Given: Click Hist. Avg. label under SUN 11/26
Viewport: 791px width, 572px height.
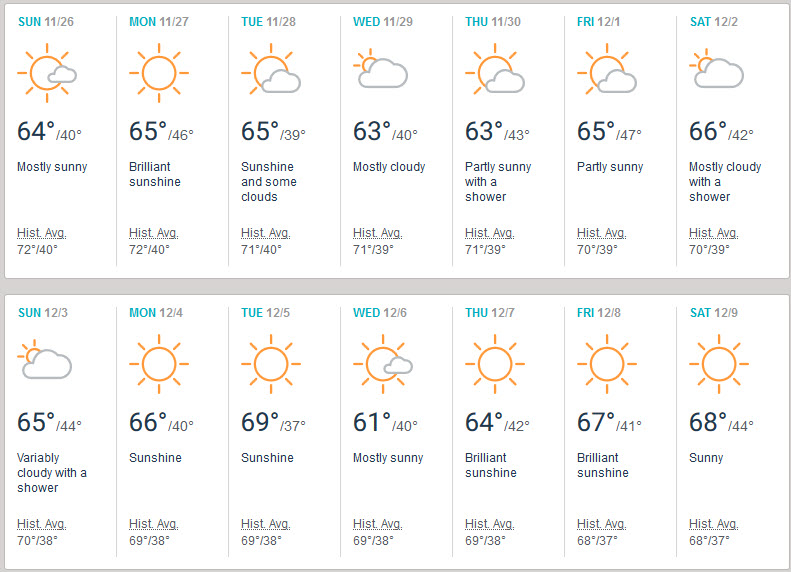Looking at the screenshot, I should pyautogui.click(x=41, y=233).
